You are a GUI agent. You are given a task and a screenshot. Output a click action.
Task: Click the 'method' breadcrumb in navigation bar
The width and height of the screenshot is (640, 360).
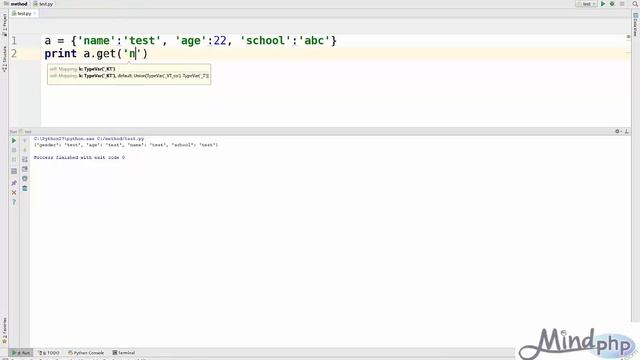tap(16, 4)
